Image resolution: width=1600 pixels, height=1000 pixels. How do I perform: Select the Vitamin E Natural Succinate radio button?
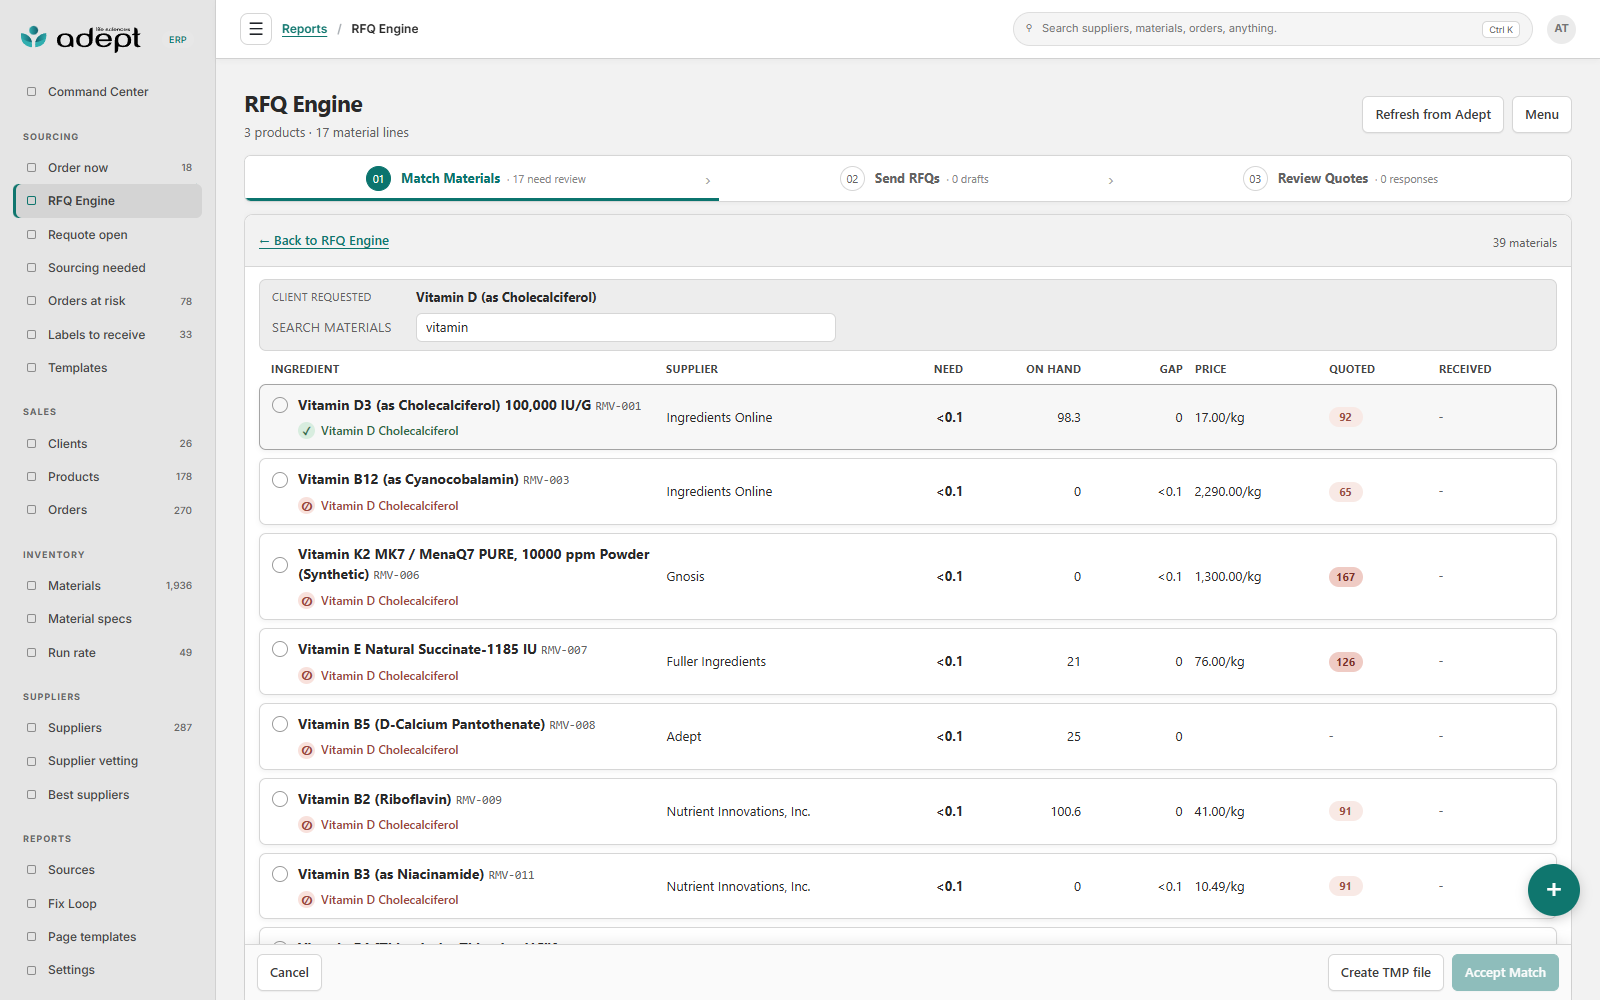point(280,649)
